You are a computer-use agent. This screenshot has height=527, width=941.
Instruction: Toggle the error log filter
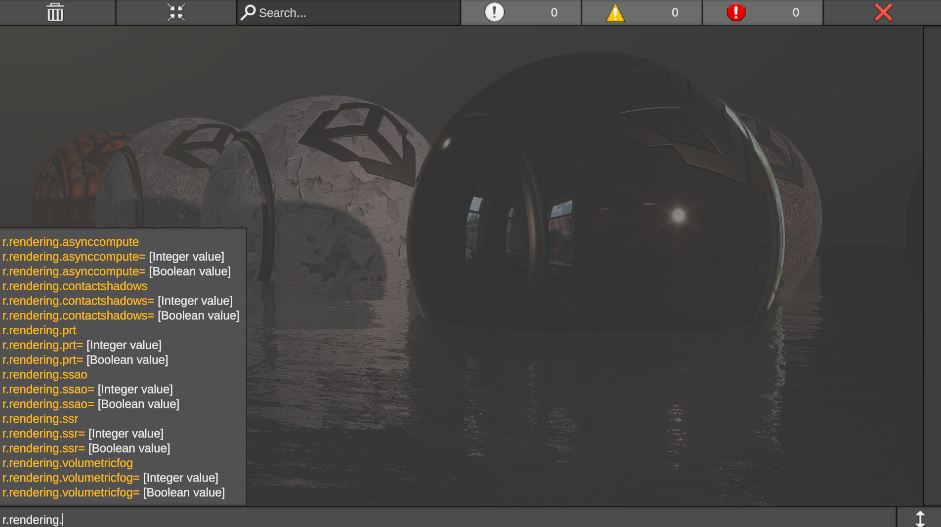click(762, 12)
